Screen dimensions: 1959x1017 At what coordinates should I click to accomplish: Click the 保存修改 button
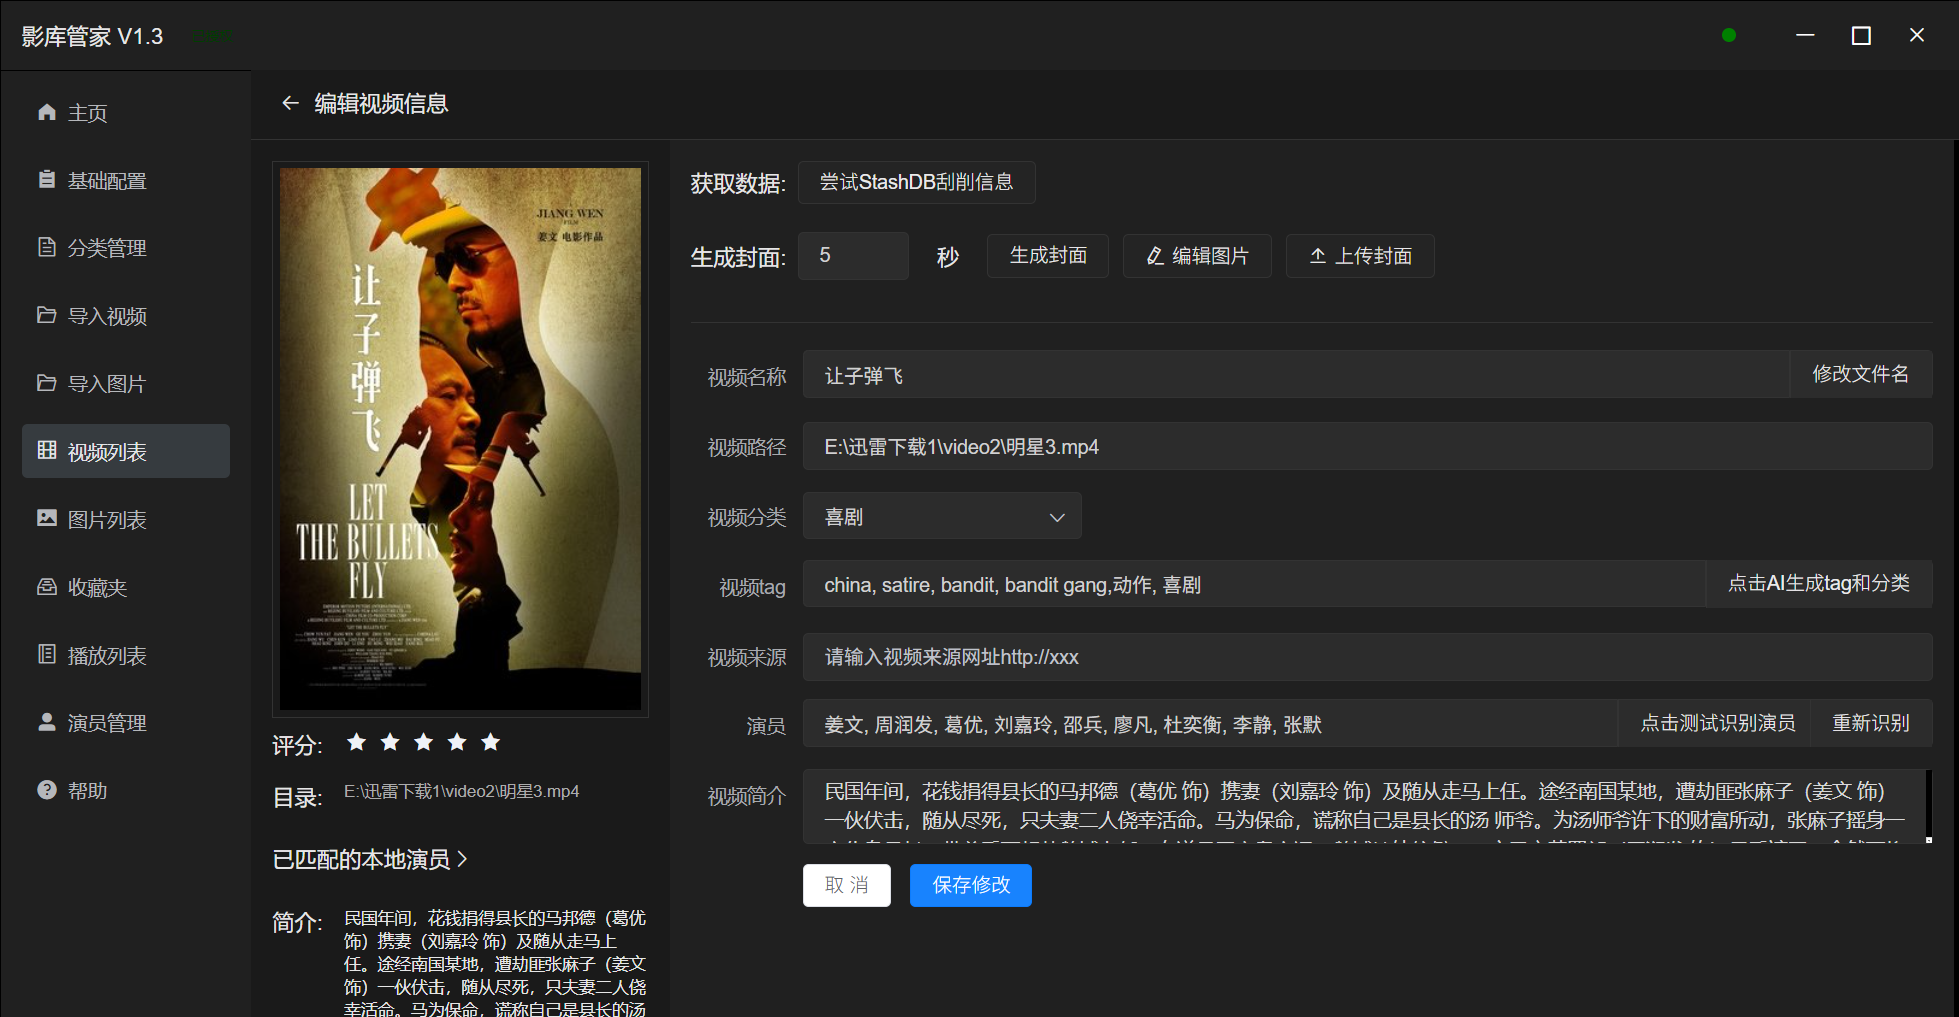point(970,885)
